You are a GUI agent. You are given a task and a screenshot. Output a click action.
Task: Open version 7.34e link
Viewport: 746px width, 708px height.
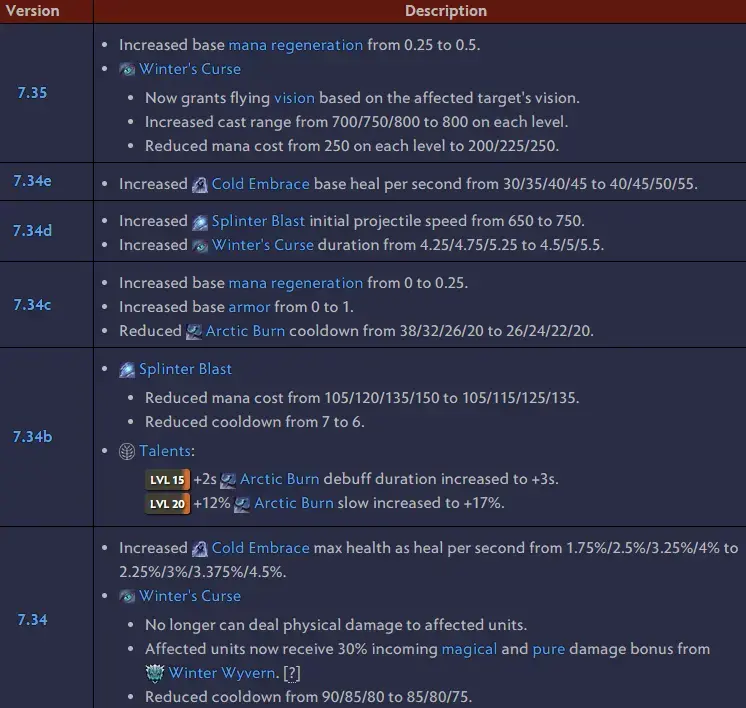click(32, 181)
